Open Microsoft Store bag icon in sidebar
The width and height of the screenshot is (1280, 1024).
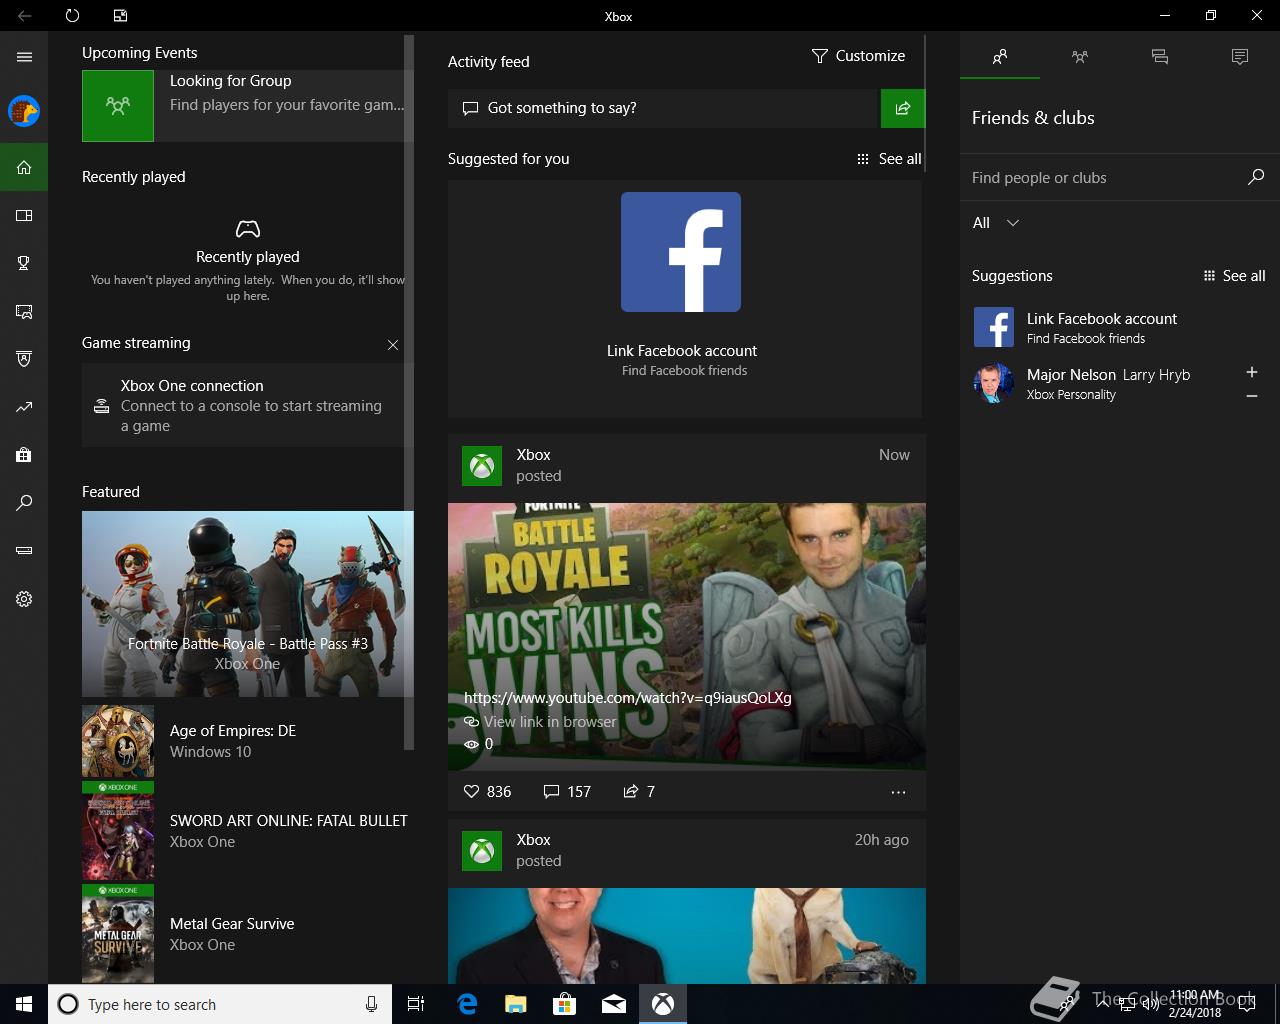24,455
